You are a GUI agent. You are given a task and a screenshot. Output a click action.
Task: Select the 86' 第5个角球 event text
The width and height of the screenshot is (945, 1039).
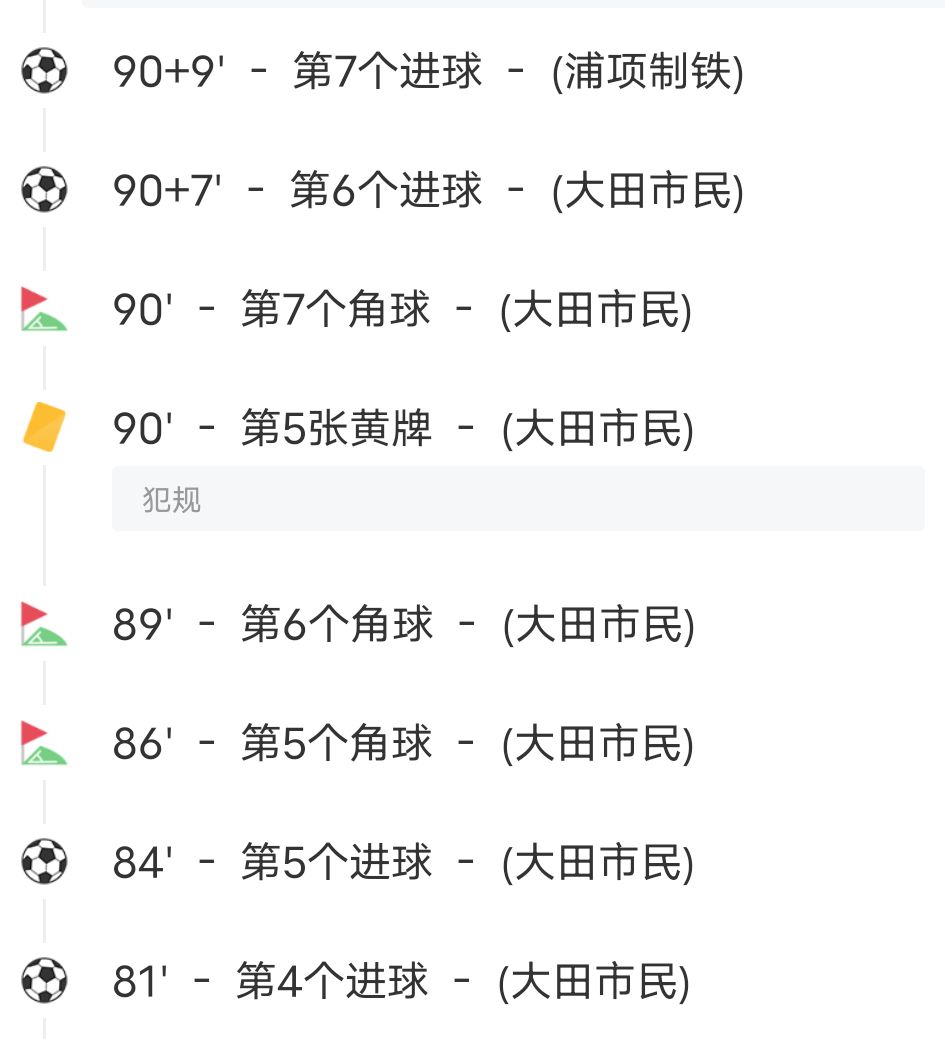click(337, 744)
